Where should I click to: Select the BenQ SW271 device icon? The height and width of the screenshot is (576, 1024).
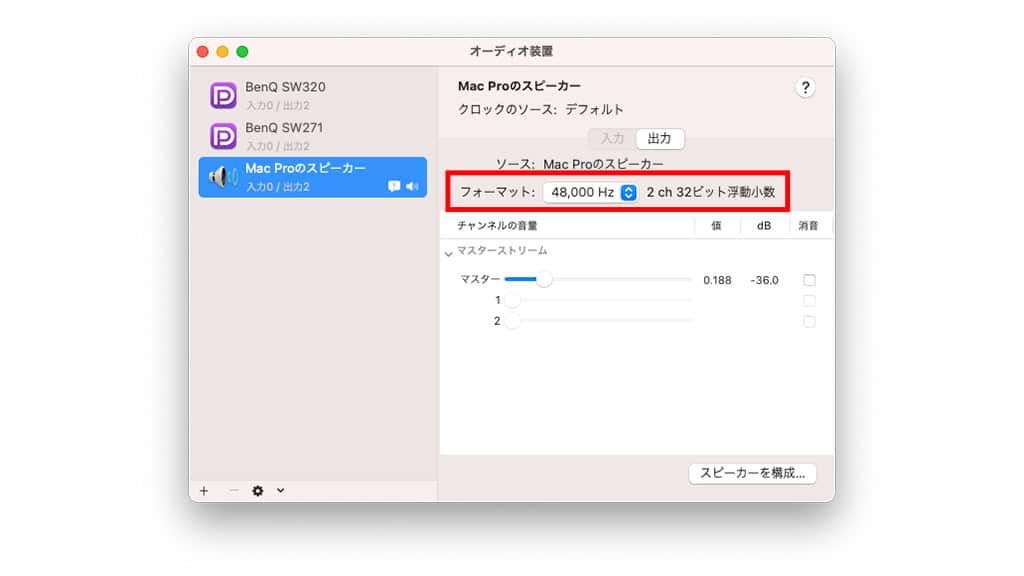223,136
